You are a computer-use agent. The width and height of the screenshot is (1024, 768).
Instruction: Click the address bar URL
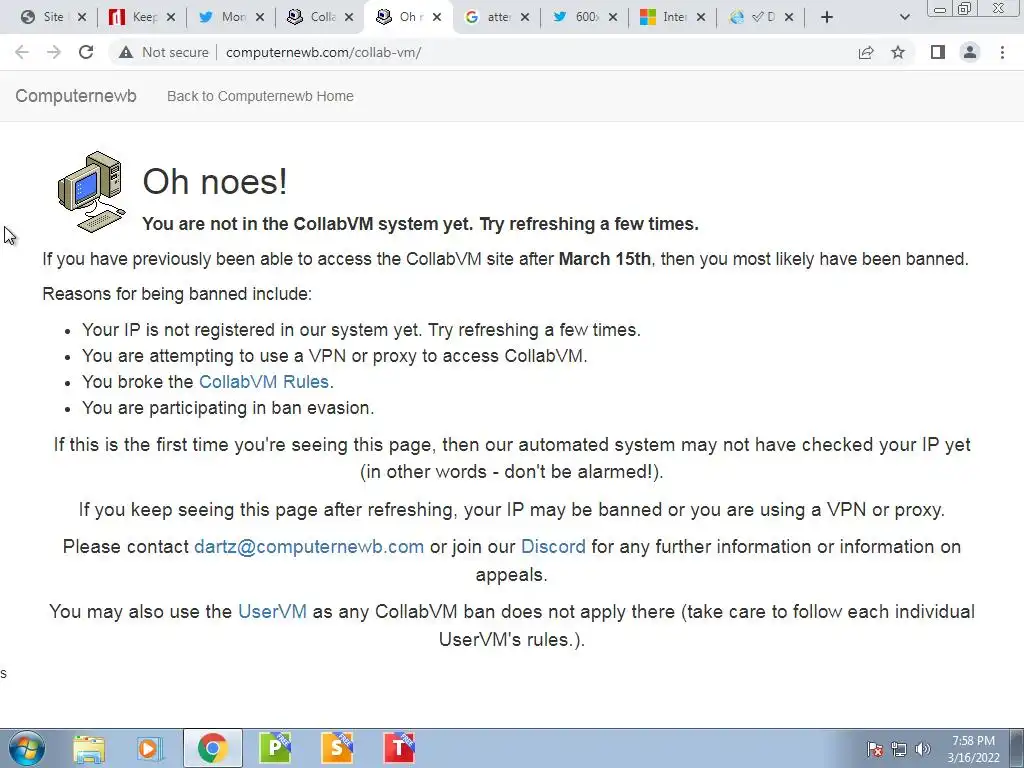(x=323, y=52)
